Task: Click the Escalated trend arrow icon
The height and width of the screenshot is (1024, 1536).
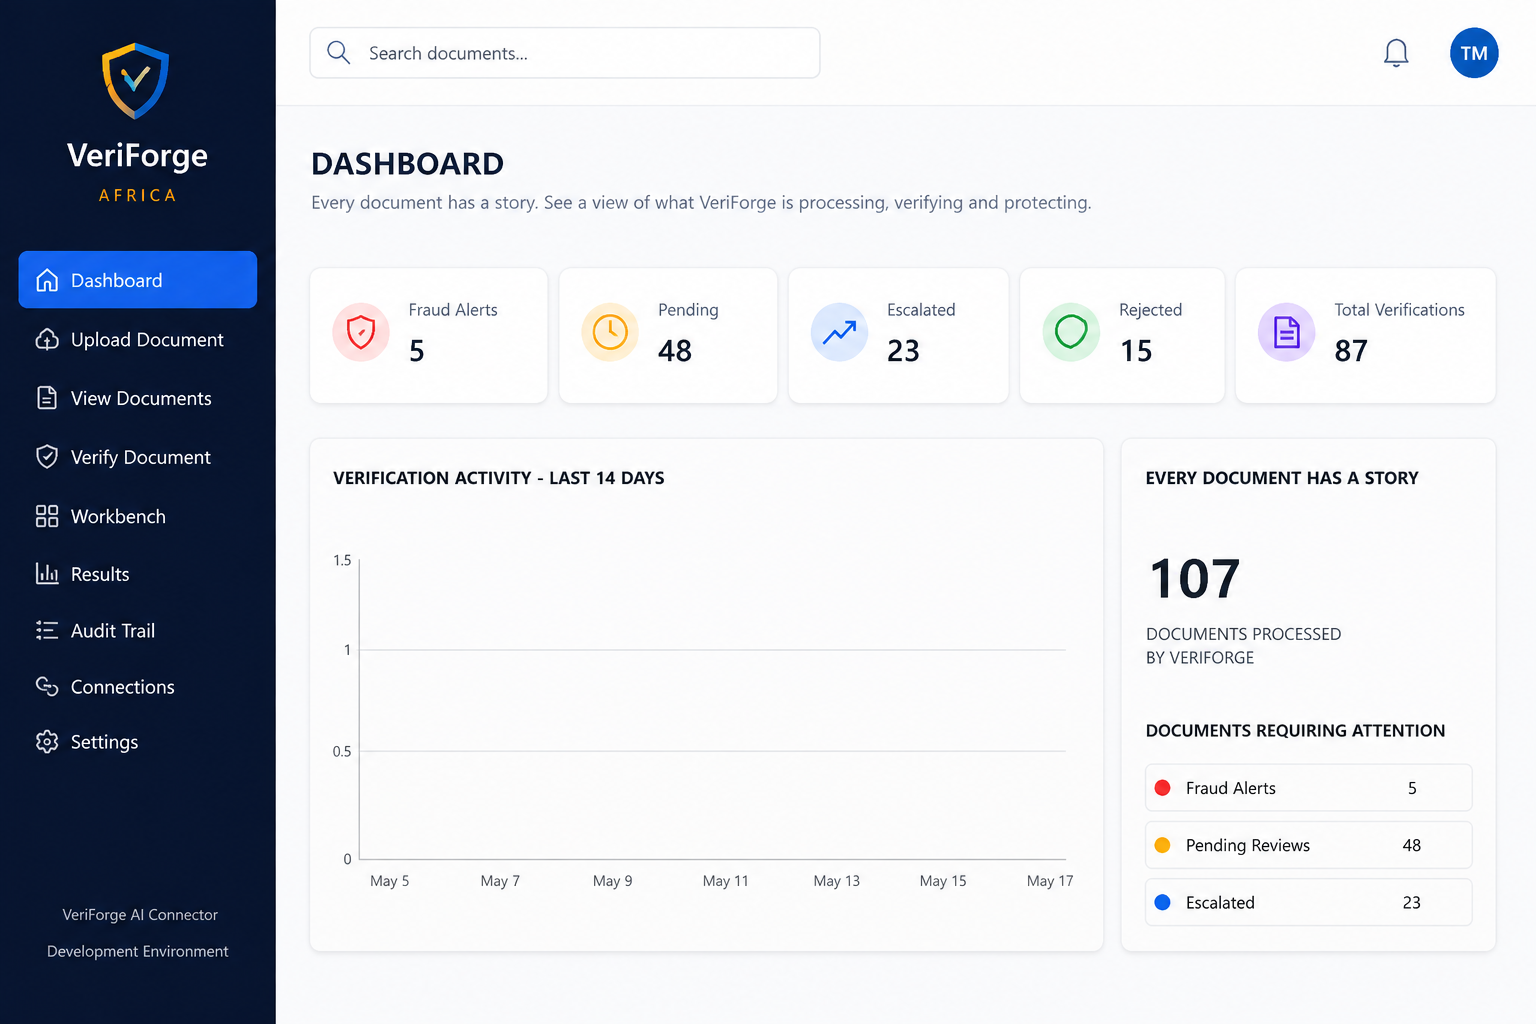Action: click(x=839, y=331)
